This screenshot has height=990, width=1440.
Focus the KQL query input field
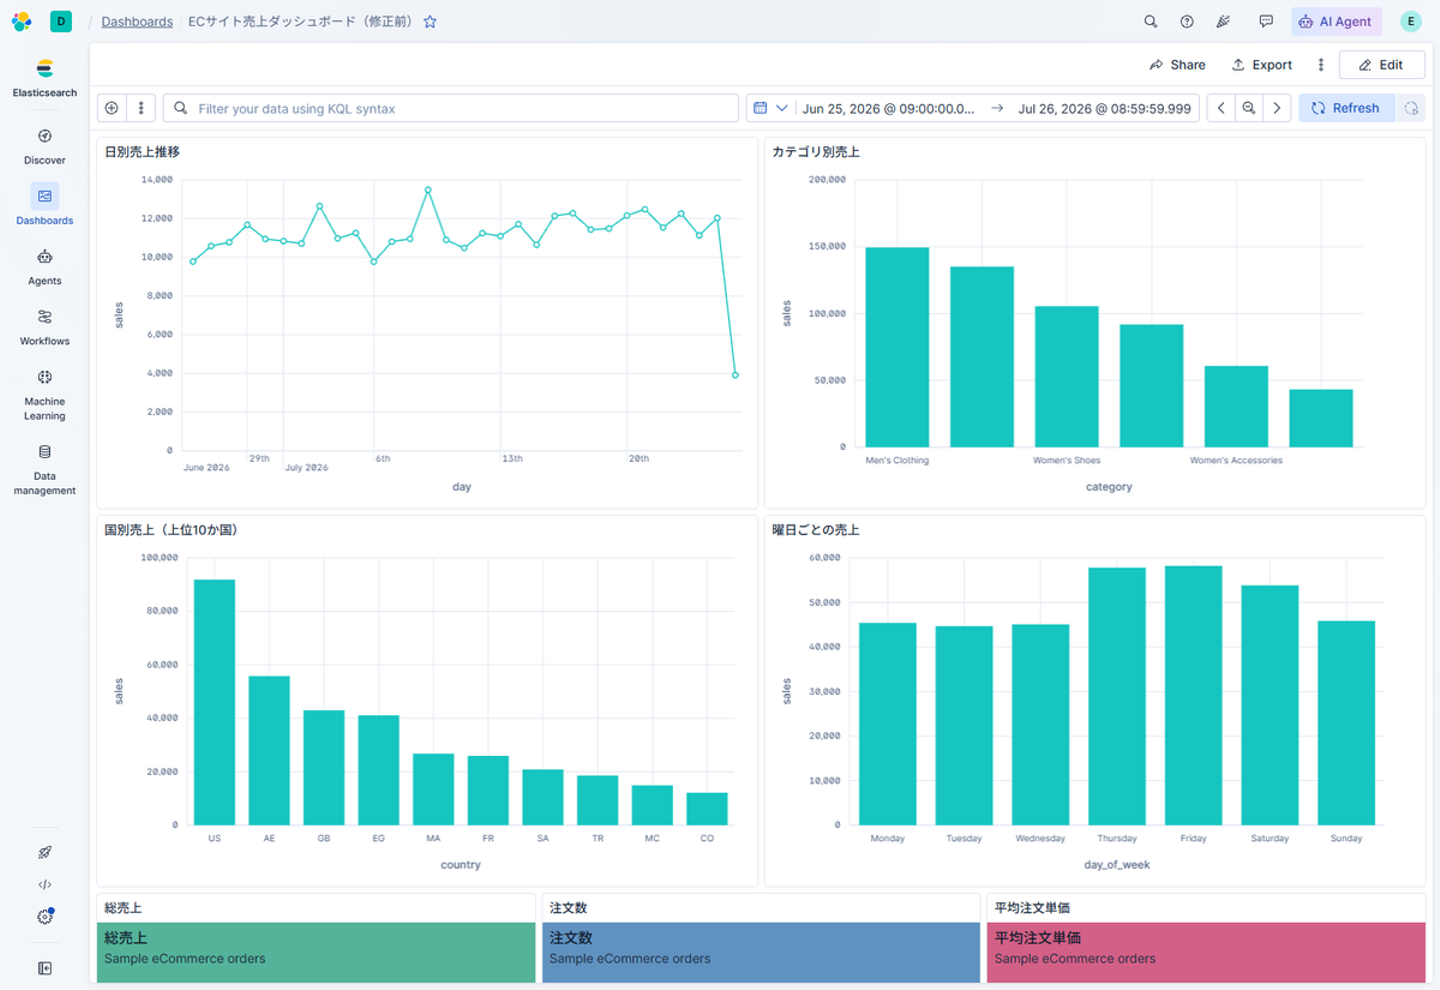pyautogui.click(x=451, y=108)
